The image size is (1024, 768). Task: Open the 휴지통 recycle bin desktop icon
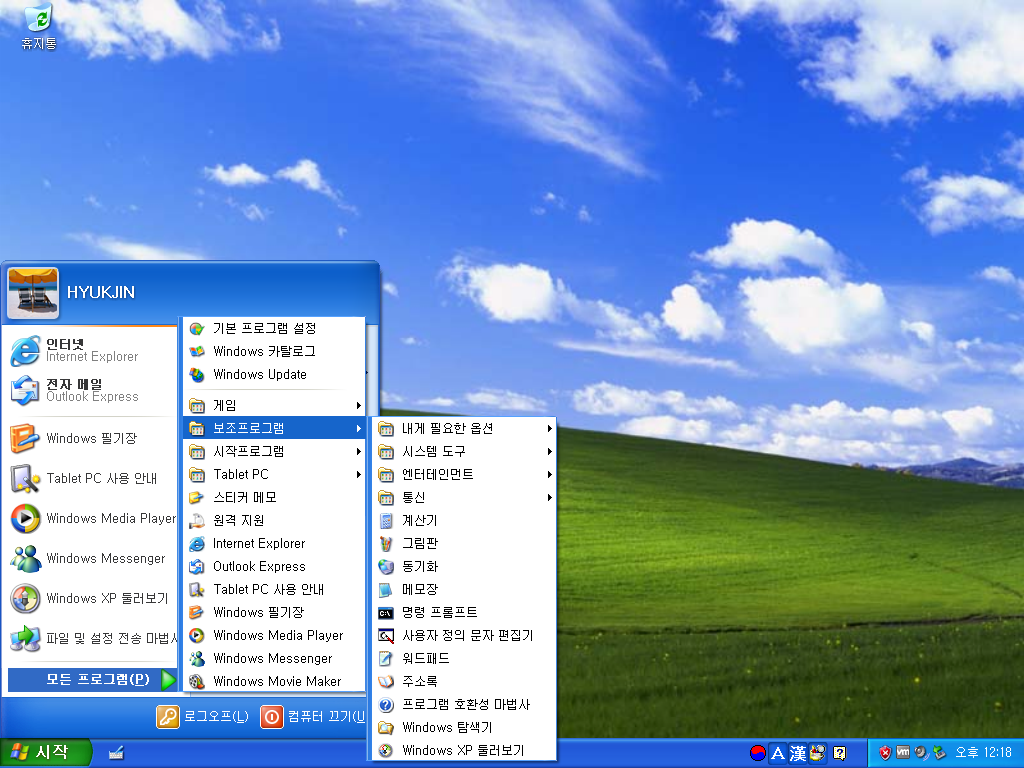(x=39, y=27)
